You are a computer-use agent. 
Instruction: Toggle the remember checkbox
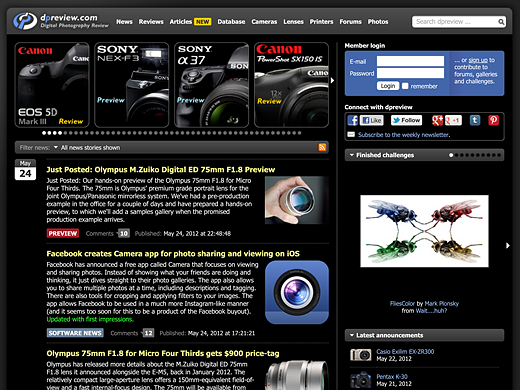coord(405,86)
